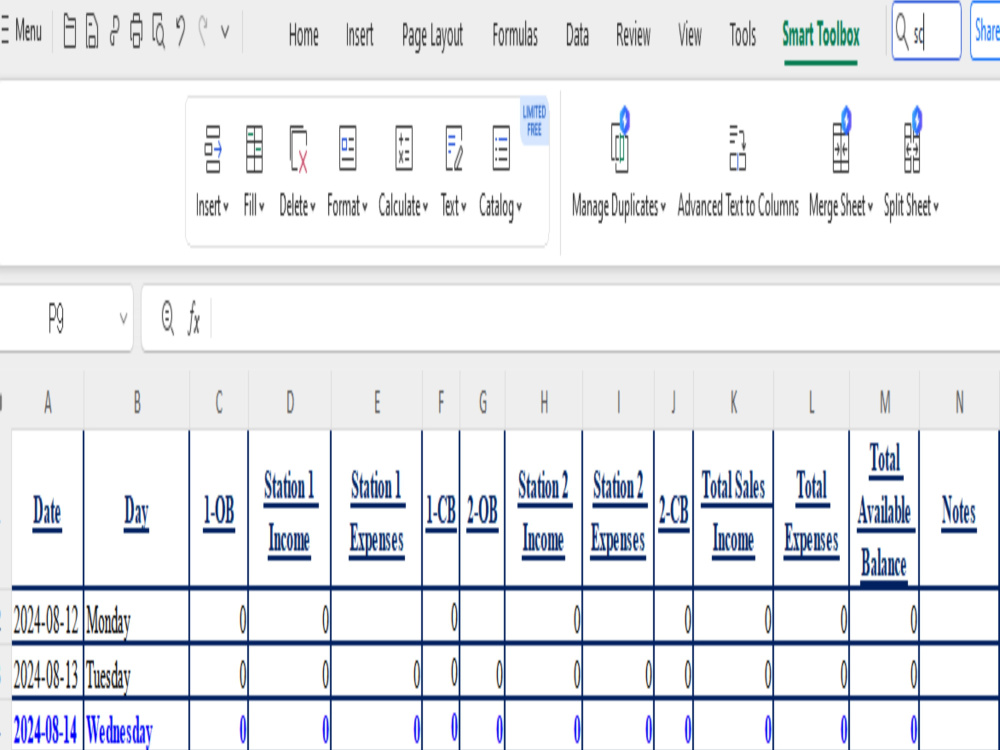Screen dimensions: 1000x750
Task: Click the Merge Sheet icon
Action: [x=842, y=140]
